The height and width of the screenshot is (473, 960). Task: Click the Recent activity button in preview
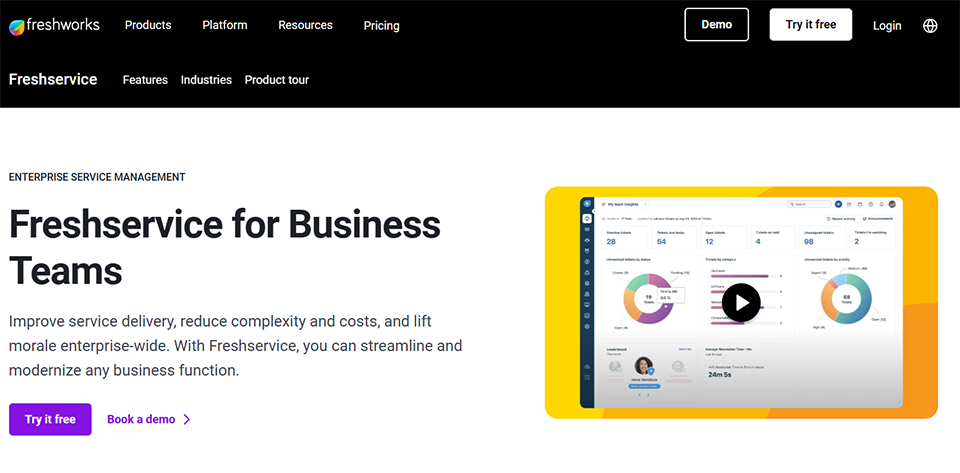point(841,218)
